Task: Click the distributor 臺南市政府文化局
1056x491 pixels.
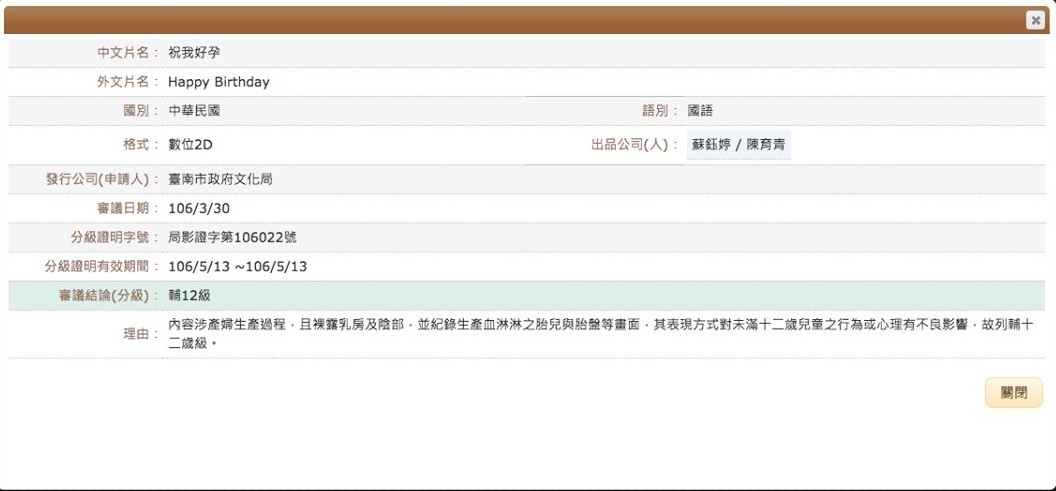Action: 220,179
